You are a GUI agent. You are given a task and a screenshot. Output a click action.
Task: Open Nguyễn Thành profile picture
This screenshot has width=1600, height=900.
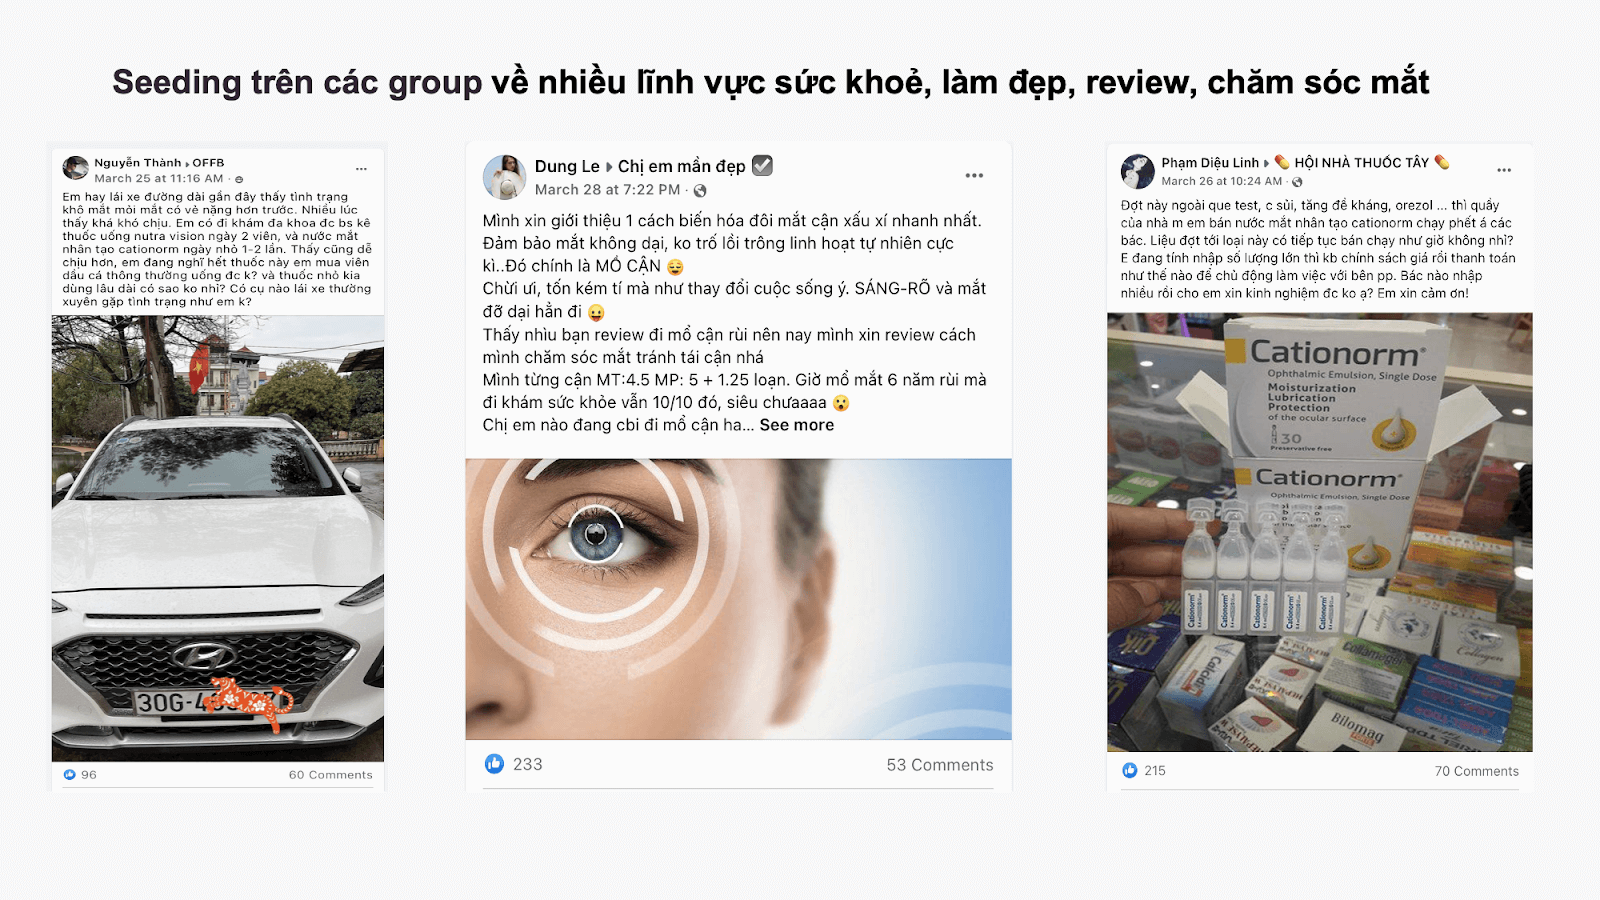pos(76,168)
